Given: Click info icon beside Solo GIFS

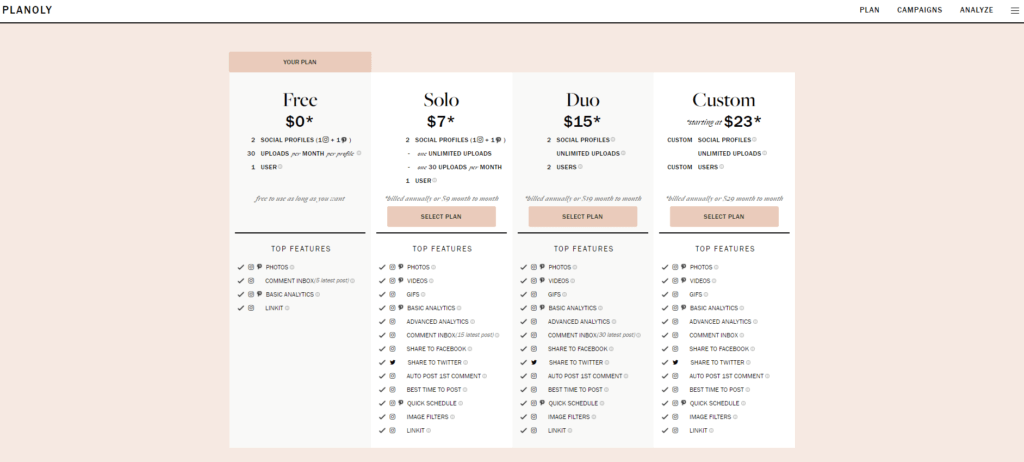Looking at the screenshot, I should coord(423,295).
